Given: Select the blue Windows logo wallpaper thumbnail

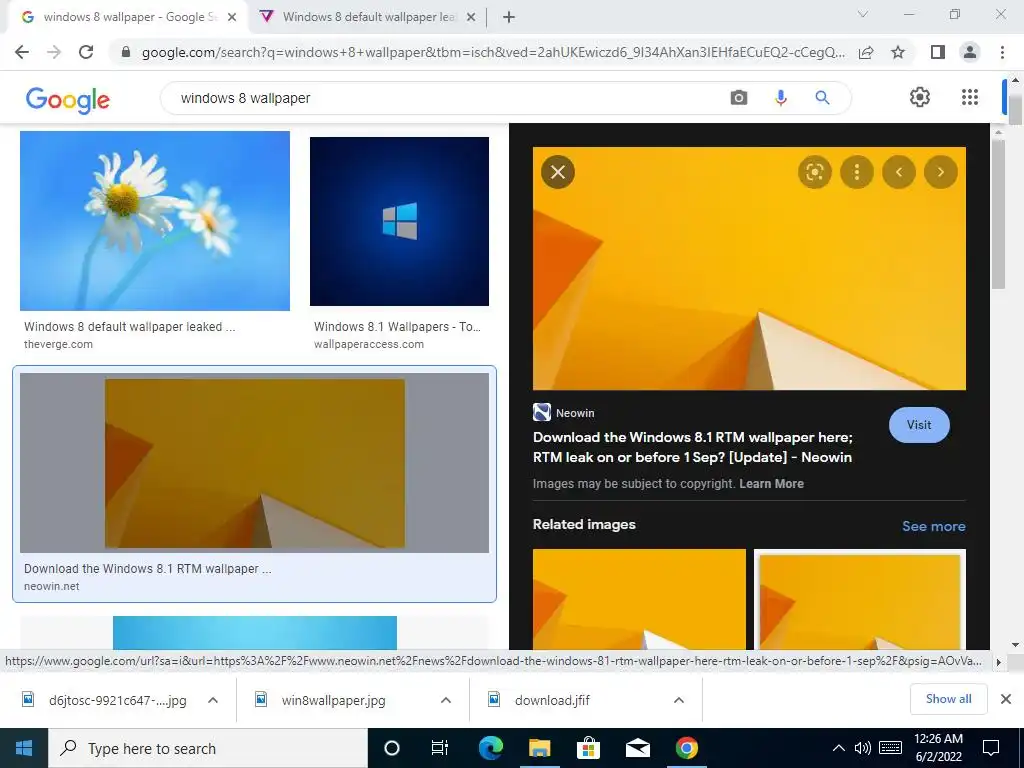Looking at the screenshot, I should click(x=399, y=221).
